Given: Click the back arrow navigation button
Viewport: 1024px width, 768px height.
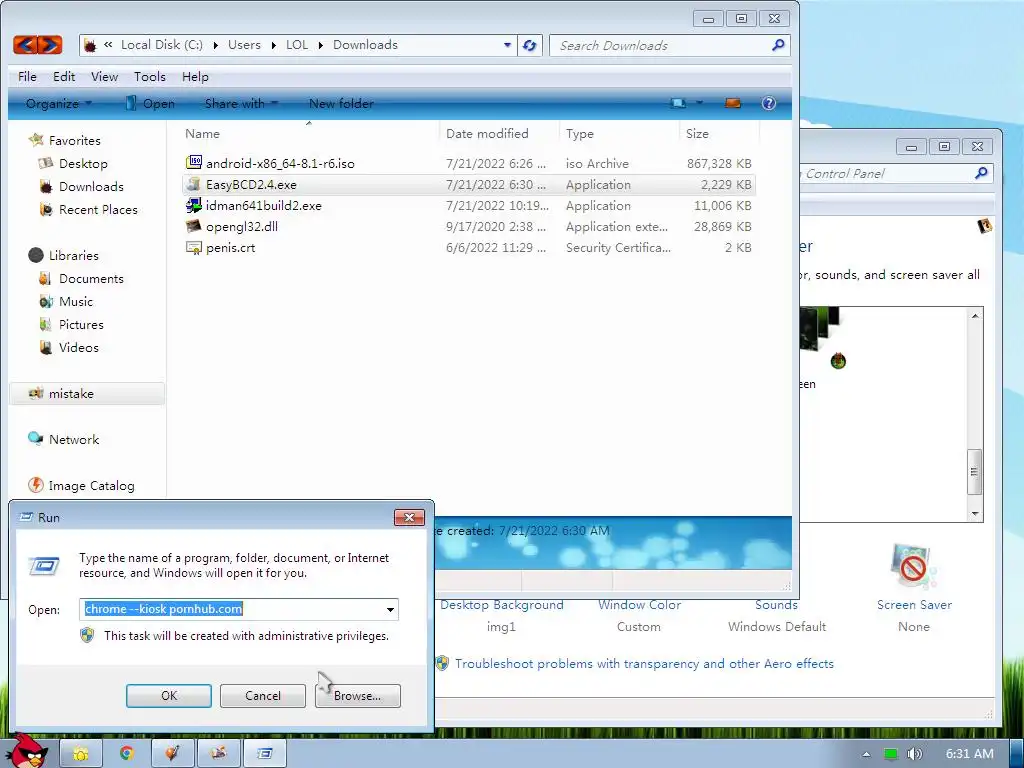Looking at the screenshot, I should 25,44.
